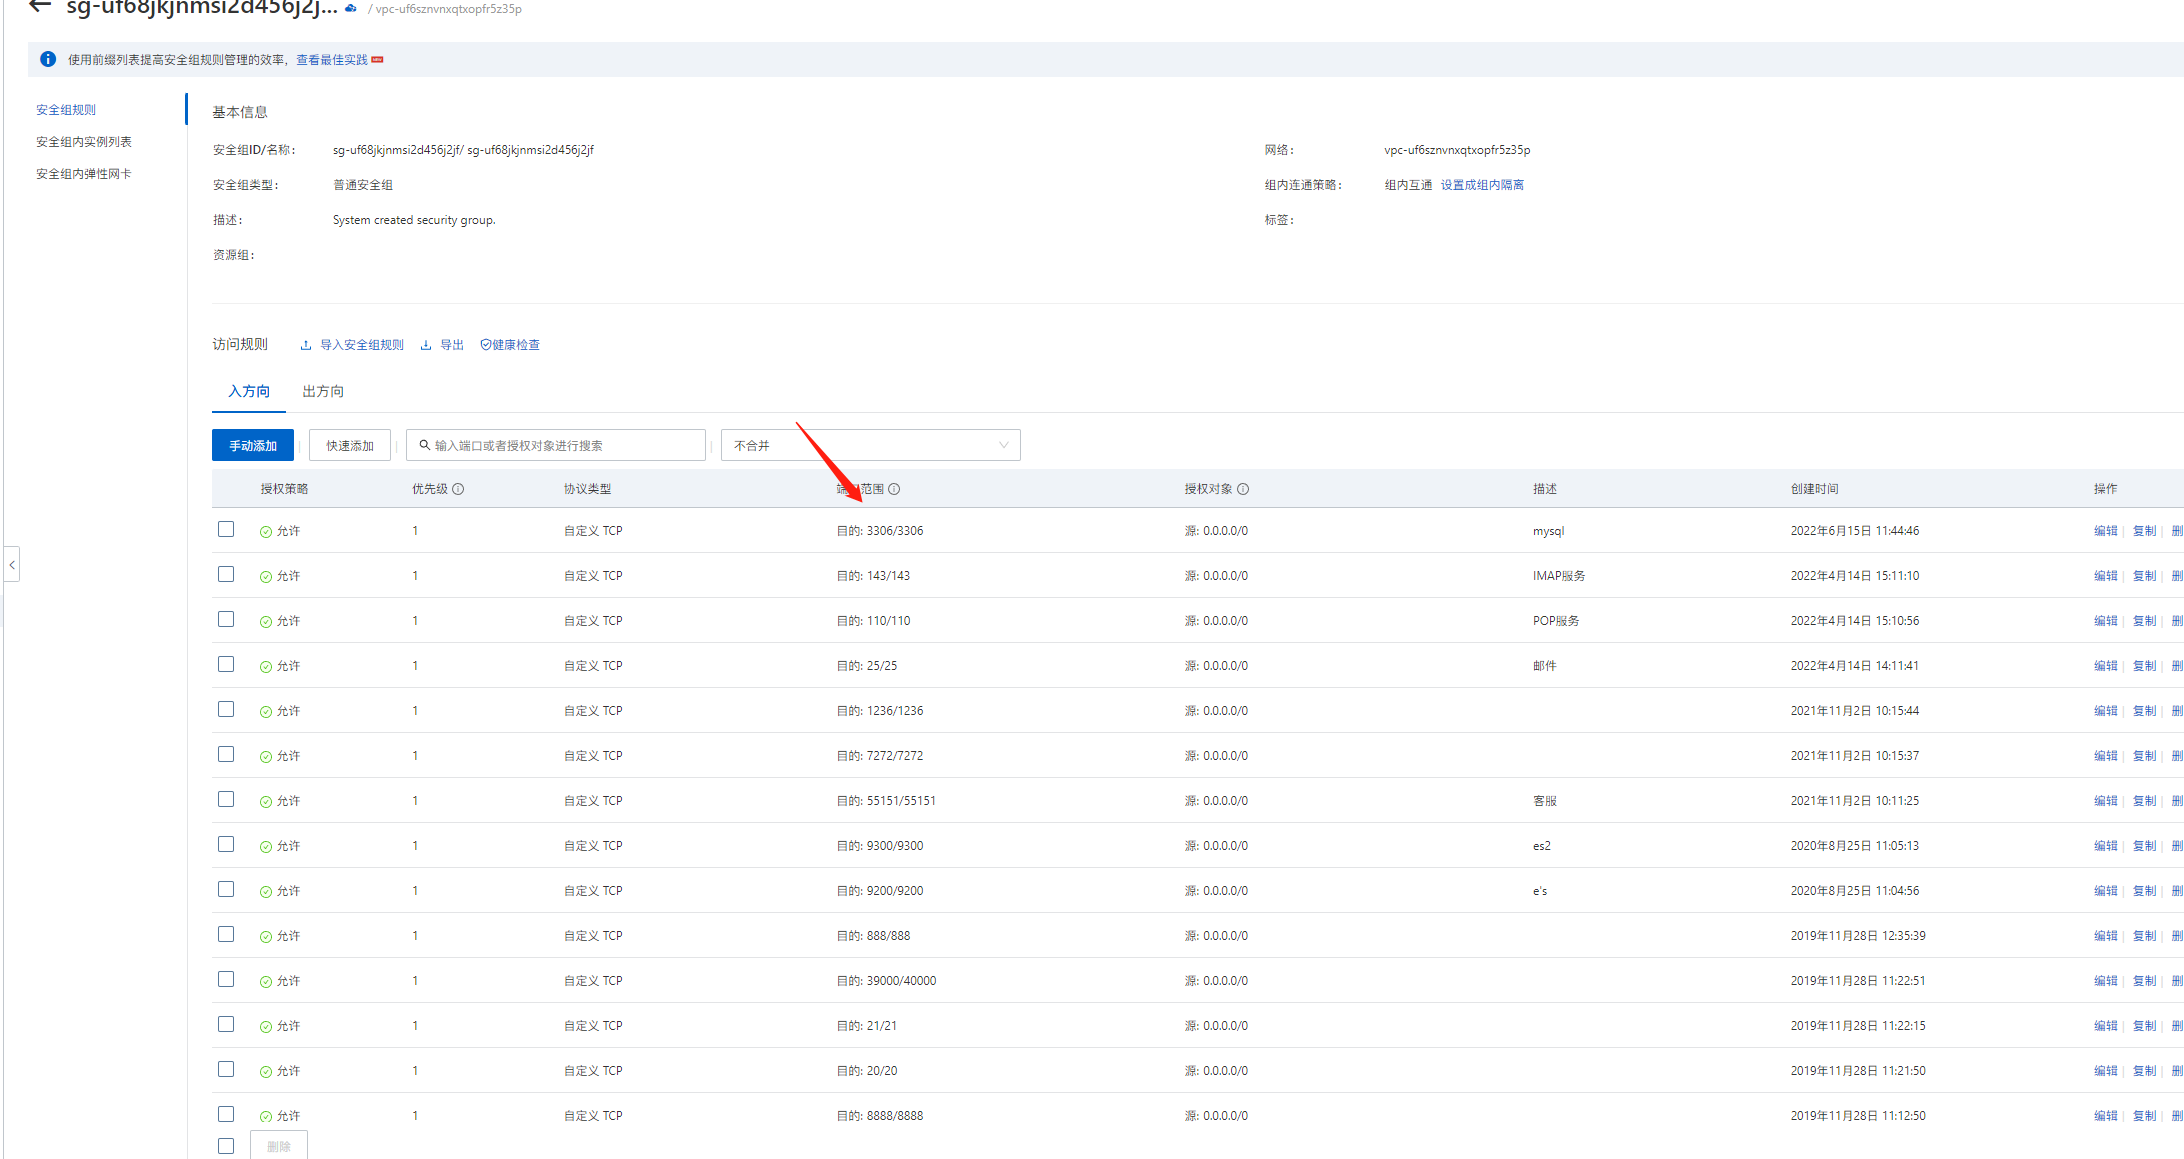This screenshot has height=1159, width=2184.
Task: Click the 创建时间 column header
Action: point(1815,489)
